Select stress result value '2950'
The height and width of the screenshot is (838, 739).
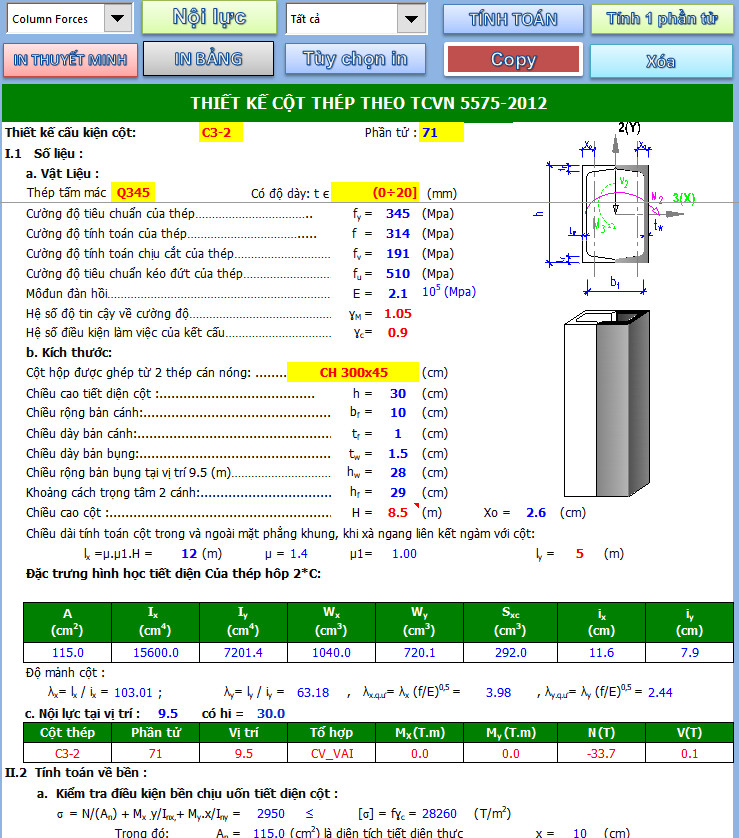pos(270,813)
